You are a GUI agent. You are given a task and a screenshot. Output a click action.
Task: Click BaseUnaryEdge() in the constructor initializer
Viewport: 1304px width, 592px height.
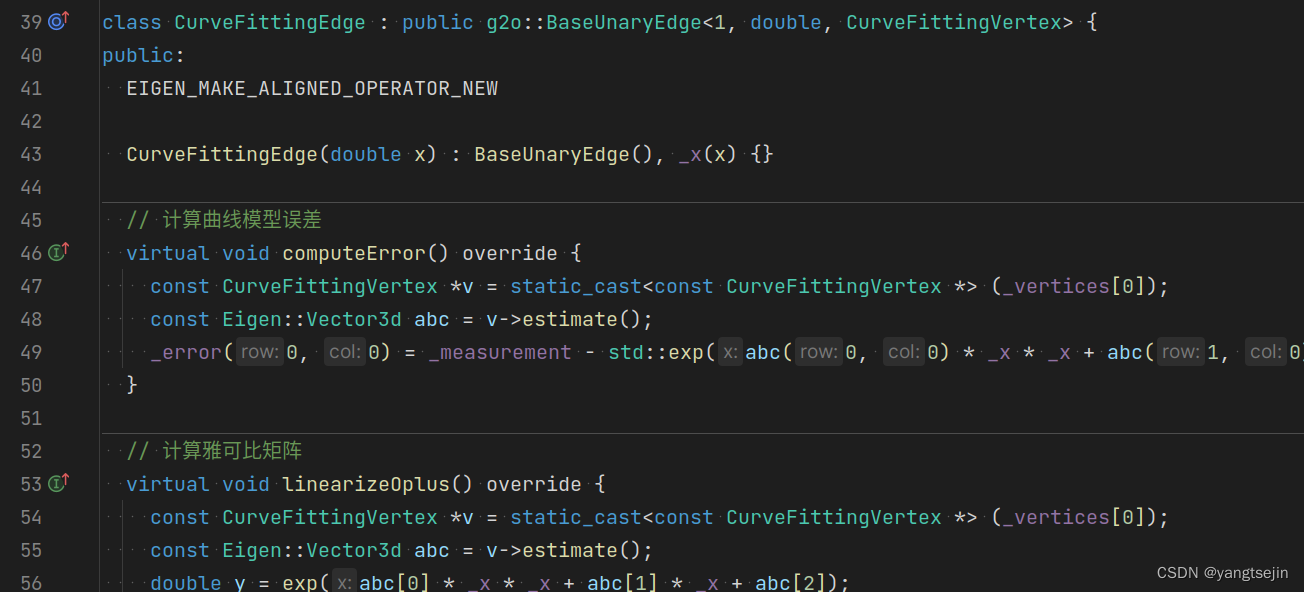click(x=564, y=154)
